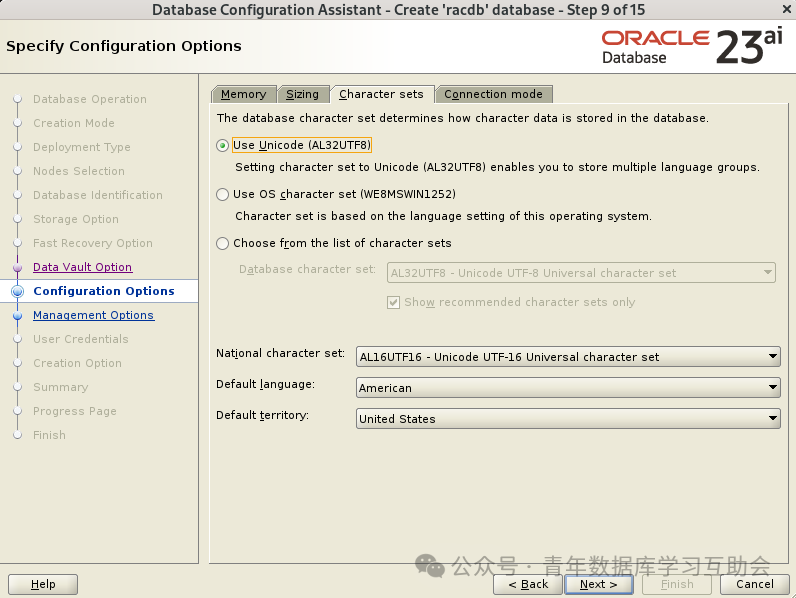Screen dimensions: 796x598
Task: Click the Data Vault Option step bullet icon
Action: [x=18, y=268]
